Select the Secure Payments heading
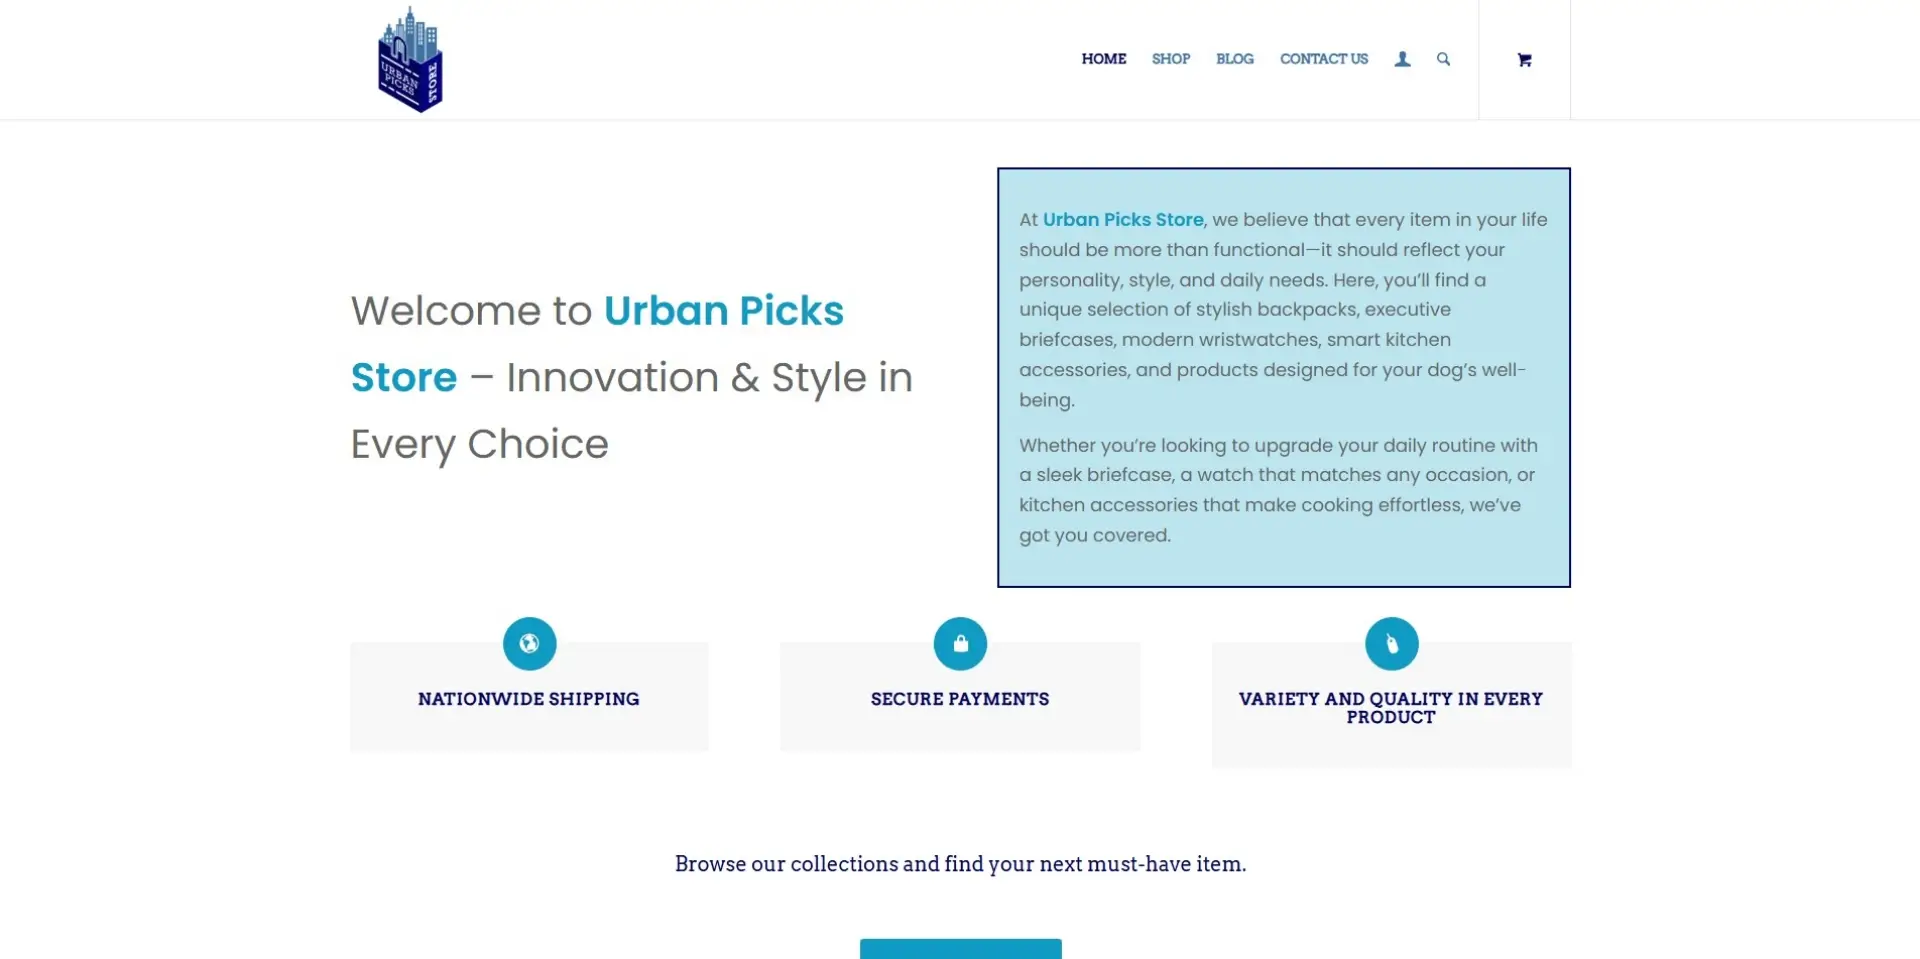 click(960, 699)
